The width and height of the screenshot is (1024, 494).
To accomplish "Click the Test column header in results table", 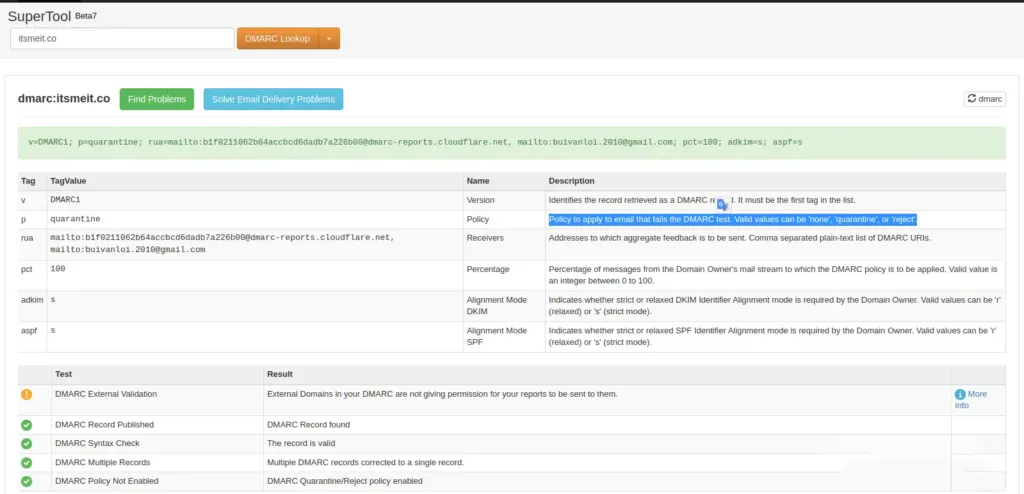I will point(63,374).
